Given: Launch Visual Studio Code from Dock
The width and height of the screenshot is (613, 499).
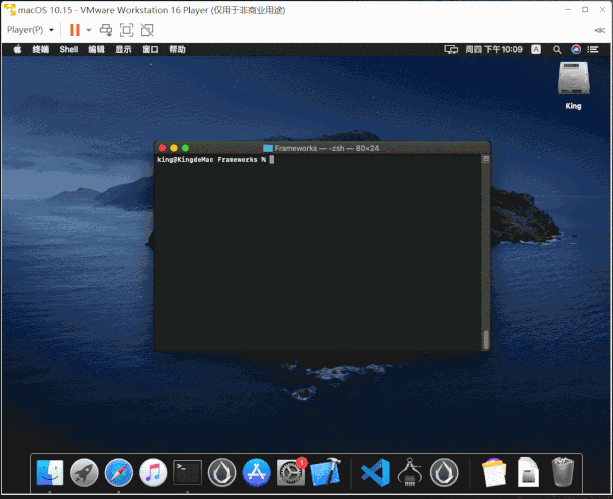Looking at the screenshot, I should [x=375, y=472].
